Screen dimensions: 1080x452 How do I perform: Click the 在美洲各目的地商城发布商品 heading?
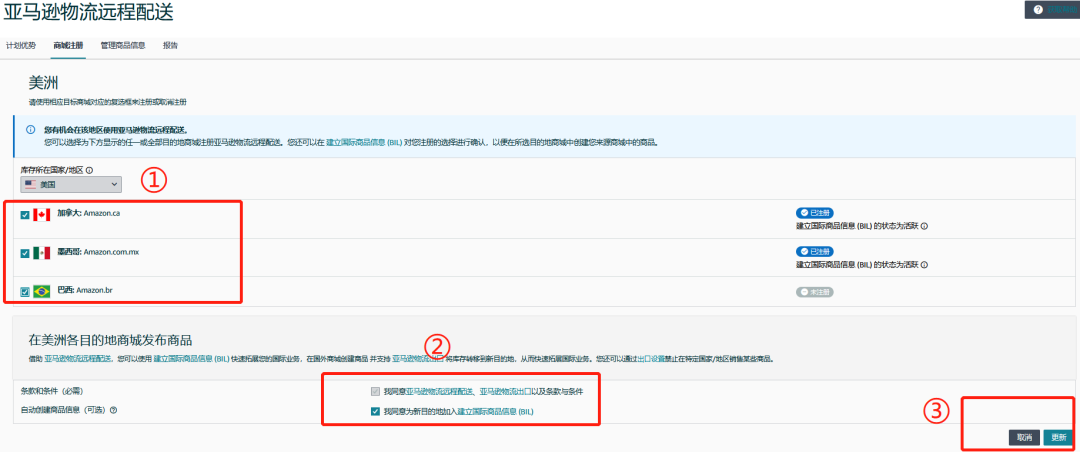pos(110,340)
